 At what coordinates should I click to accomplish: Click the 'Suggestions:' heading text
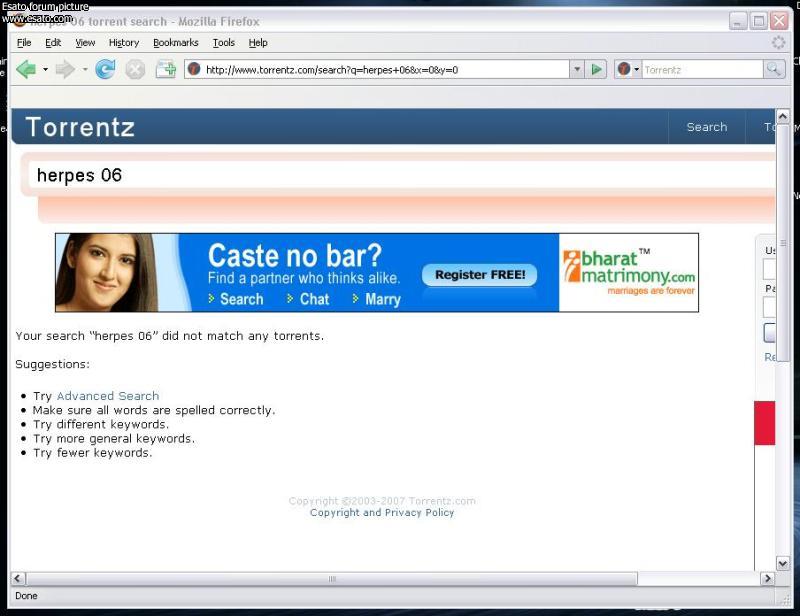point(53,364)
